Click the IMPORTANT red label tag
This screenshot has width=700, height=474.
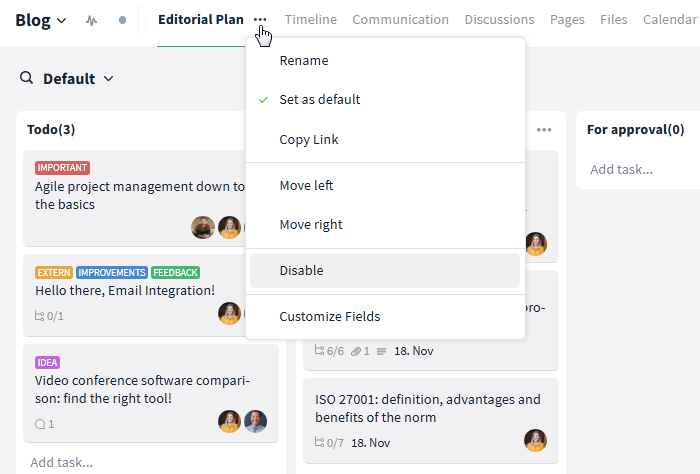pos(62,168)
